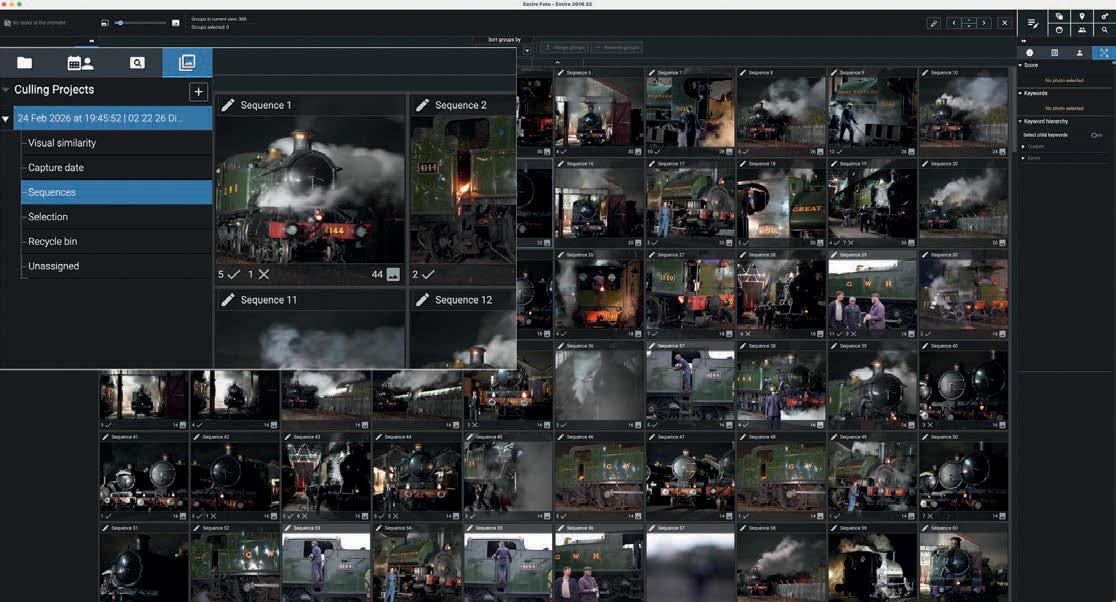The width and height of the screenshot is (1116, 602).
Task: Open the Sequence 29 GWR men thumbnail
Action: point(872,295)
